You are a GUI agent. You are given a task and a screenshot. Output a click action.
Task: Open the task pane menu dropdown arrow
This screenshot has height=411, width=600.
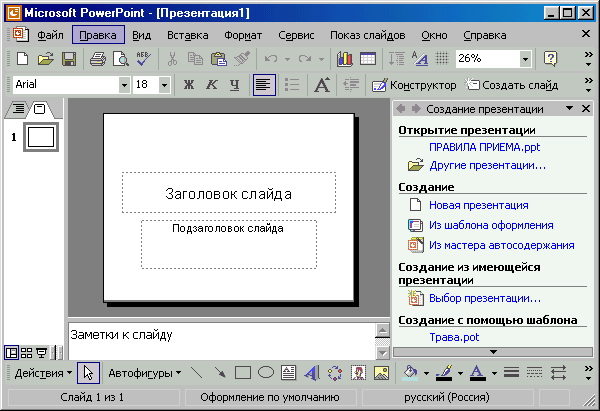click(x=569, y=109)
